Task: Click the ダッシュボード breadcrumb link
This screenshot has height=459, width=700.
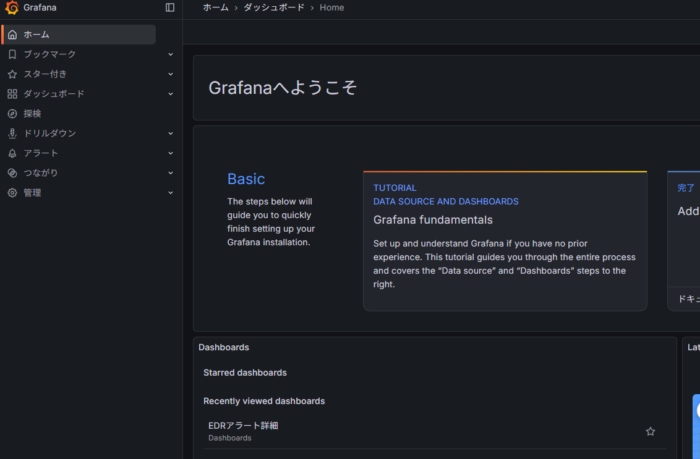Action: pos(274,7)
